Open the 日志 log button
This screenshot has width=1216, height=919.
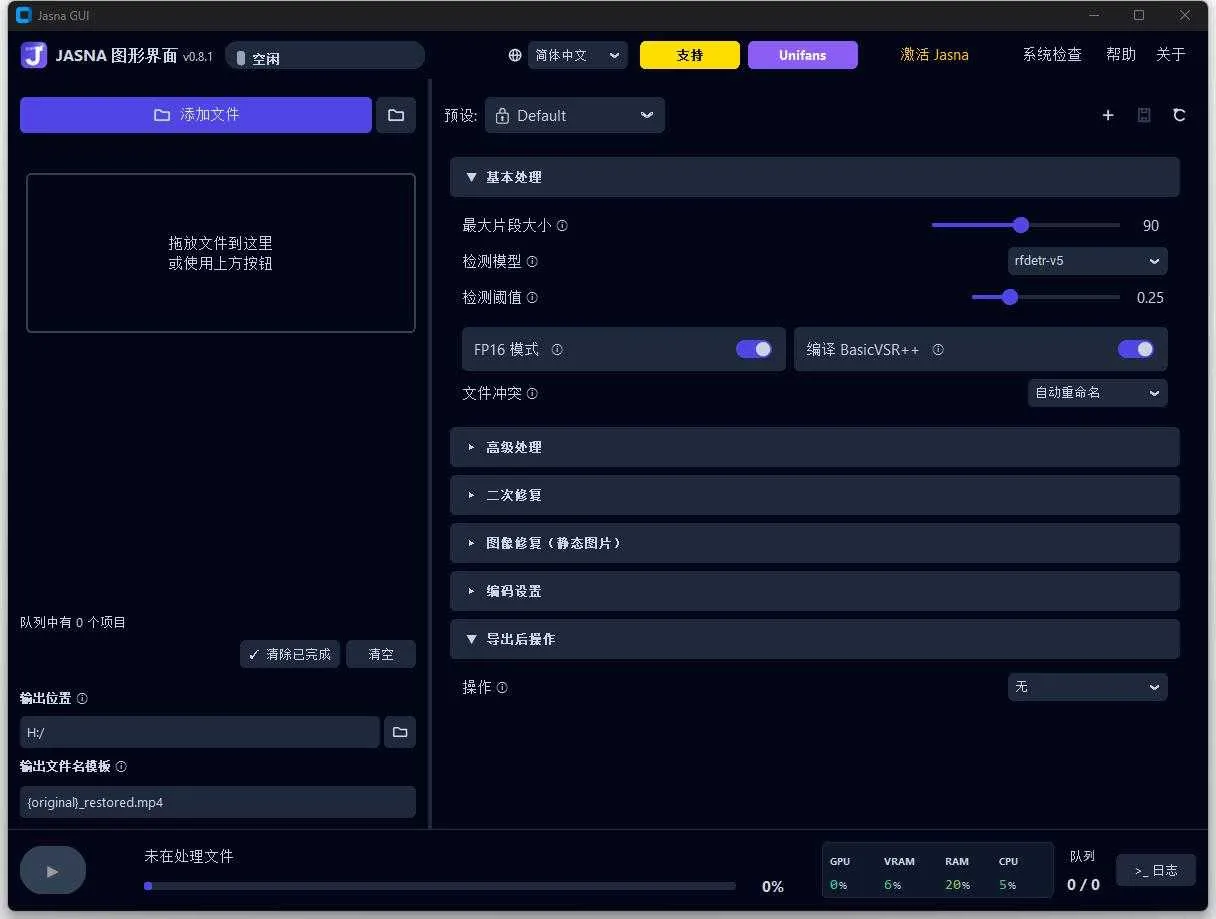tap(1156, 871)
